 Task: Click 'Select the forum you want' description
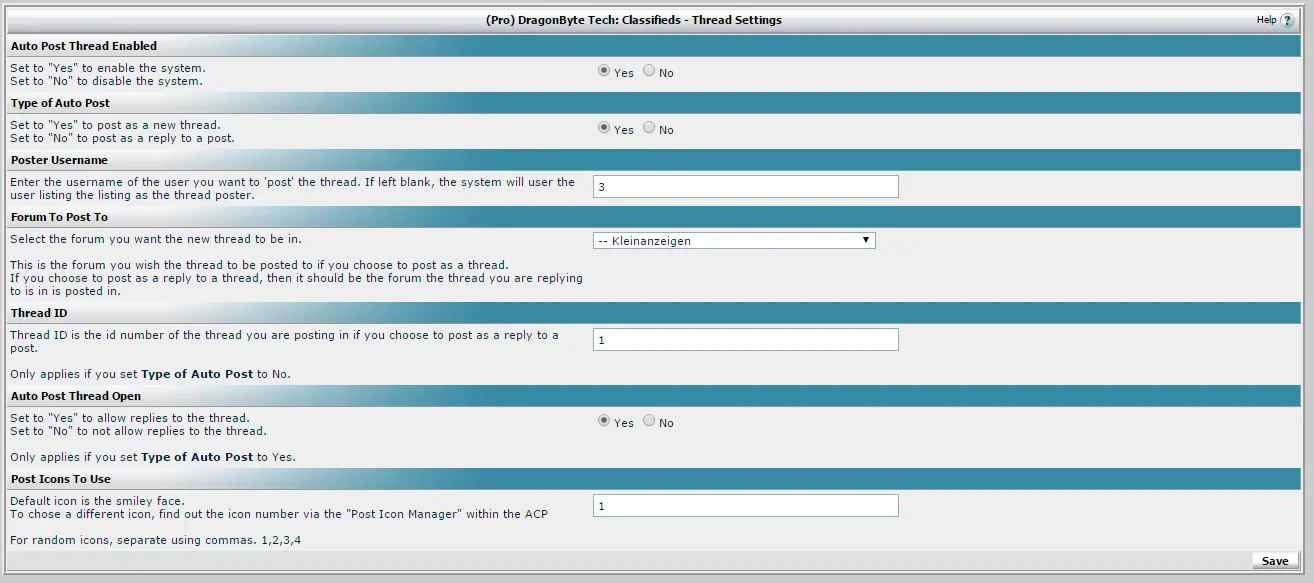(x=156, y=239)
